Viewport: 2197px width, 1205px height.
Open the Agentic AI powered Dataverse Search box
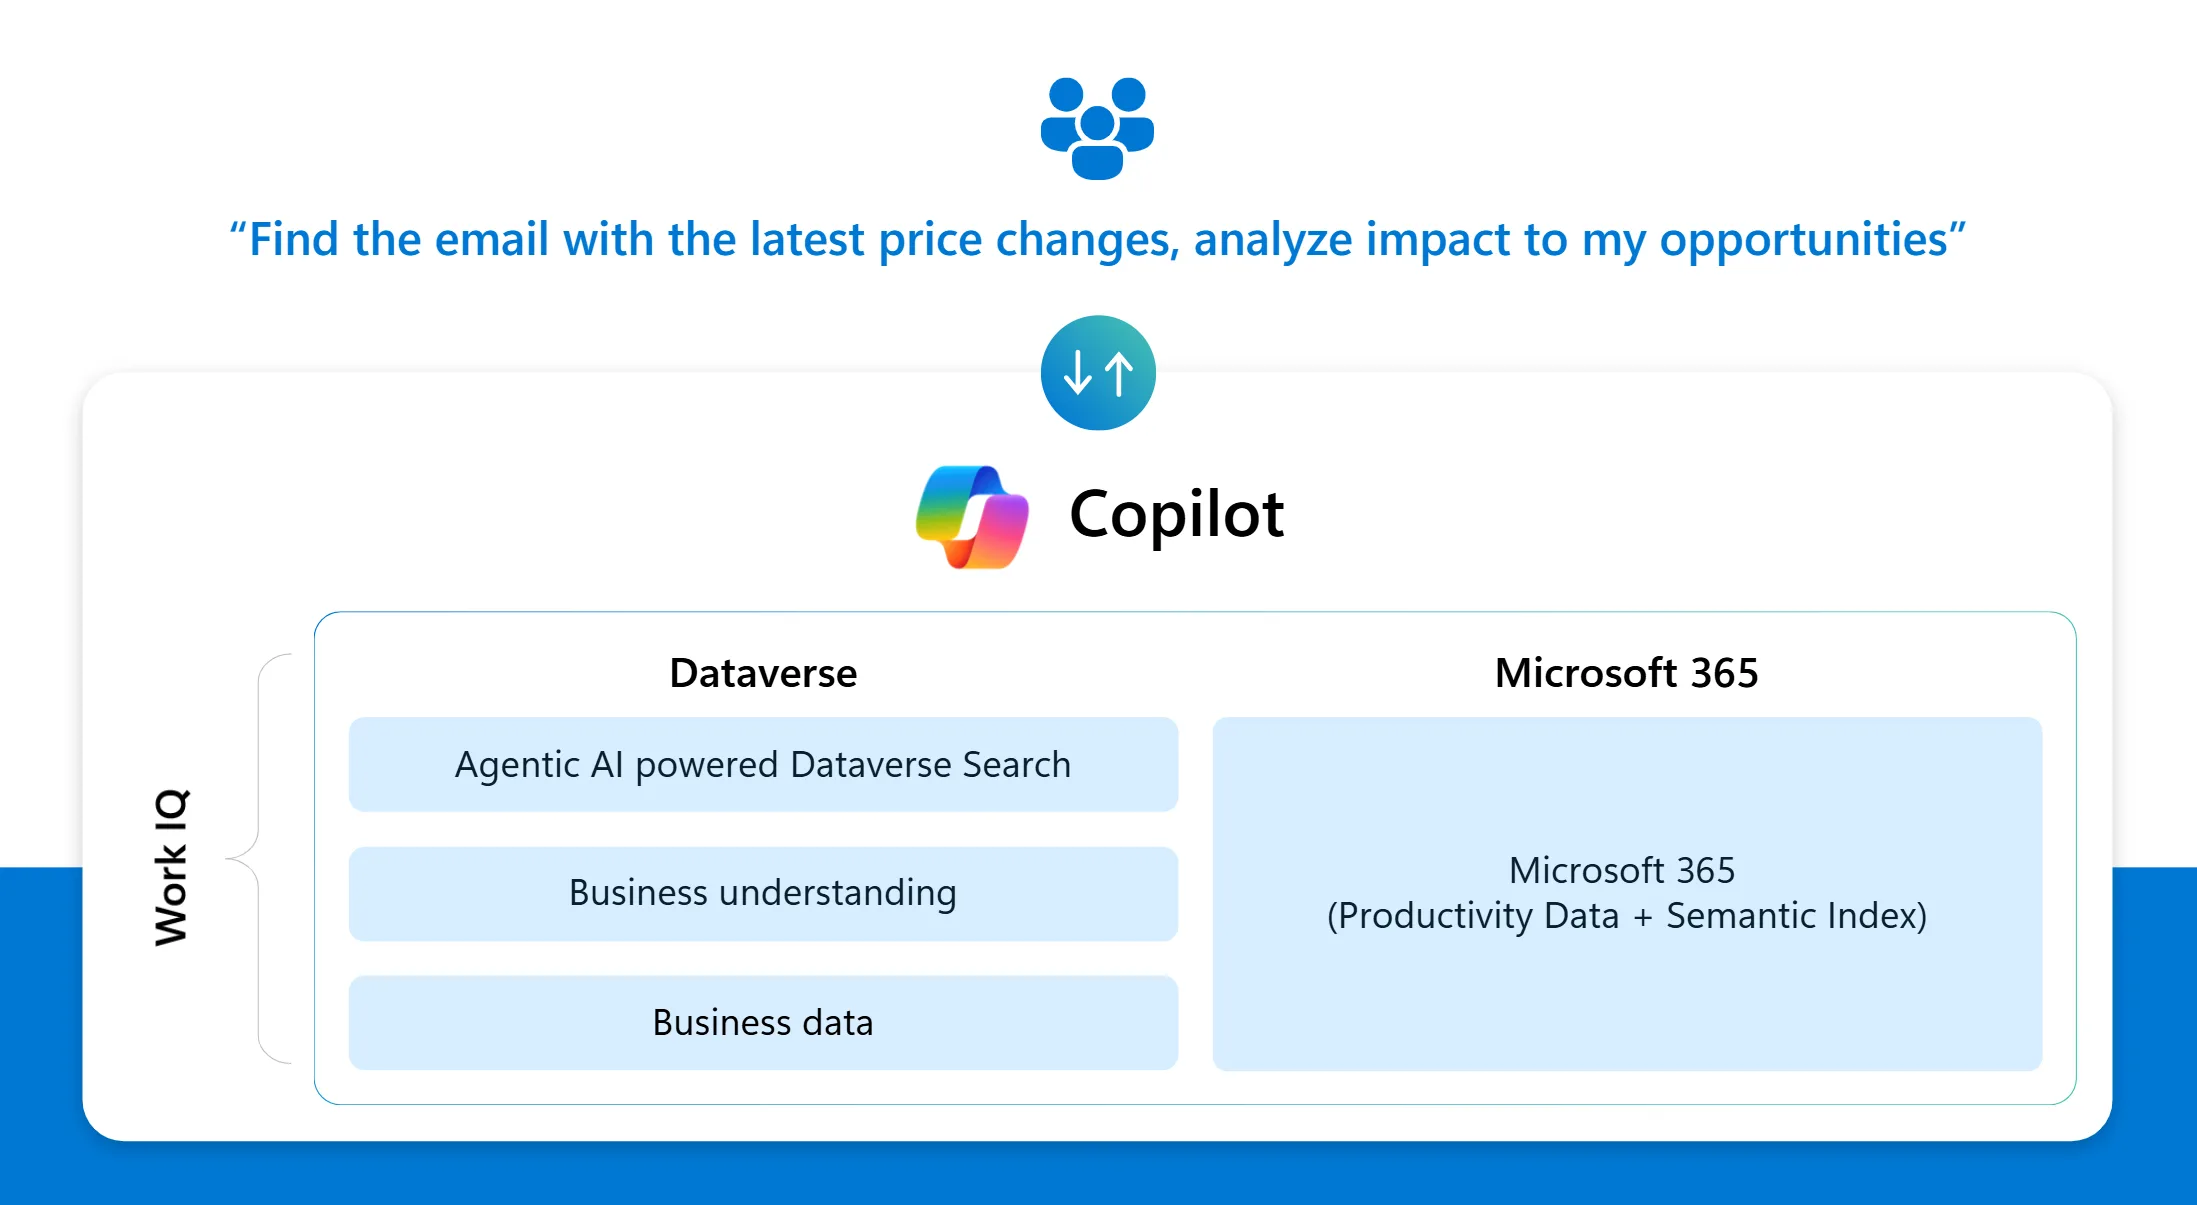(763, 765)
